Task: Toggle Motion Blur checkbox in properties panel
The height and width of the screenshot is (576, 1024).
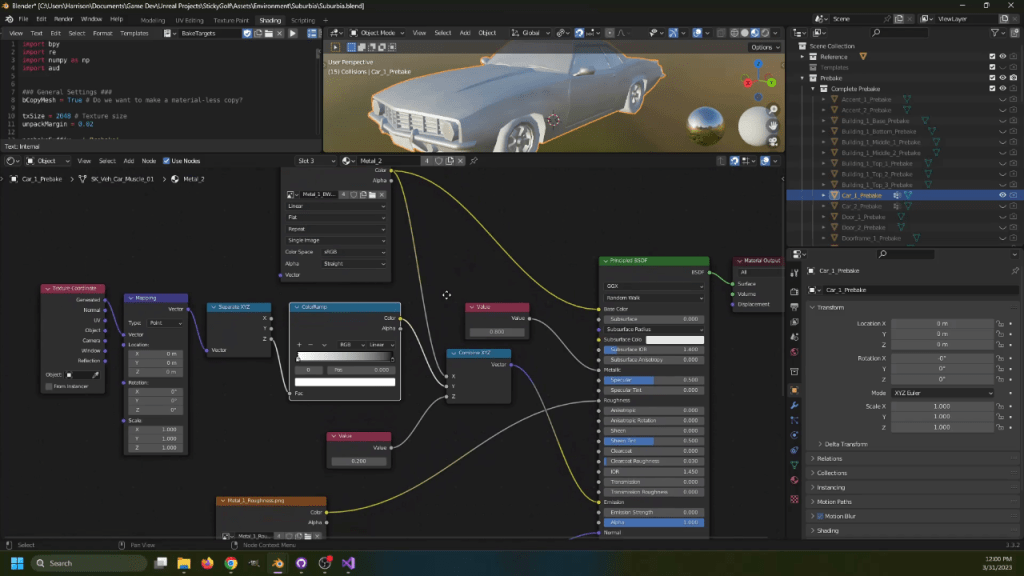Action: (x=822, y=516)
